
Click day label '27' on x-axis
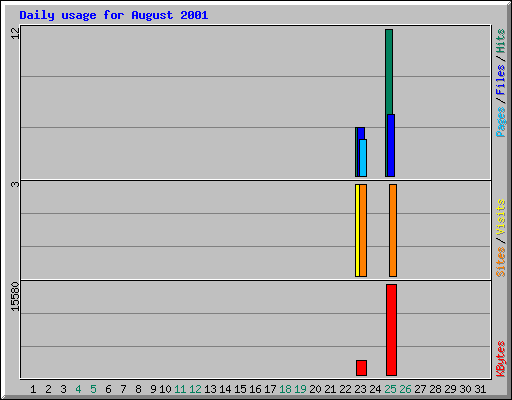click(420, 389)
